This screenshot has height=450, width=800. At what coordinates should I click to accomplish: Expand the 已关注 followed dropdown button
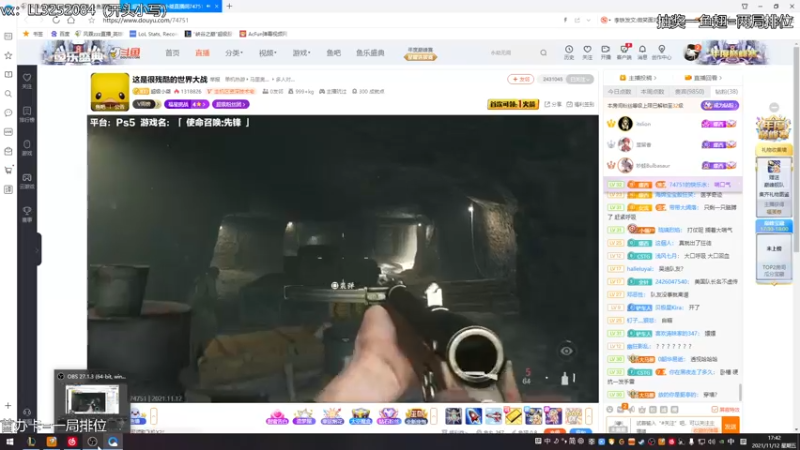coord(580,79)
